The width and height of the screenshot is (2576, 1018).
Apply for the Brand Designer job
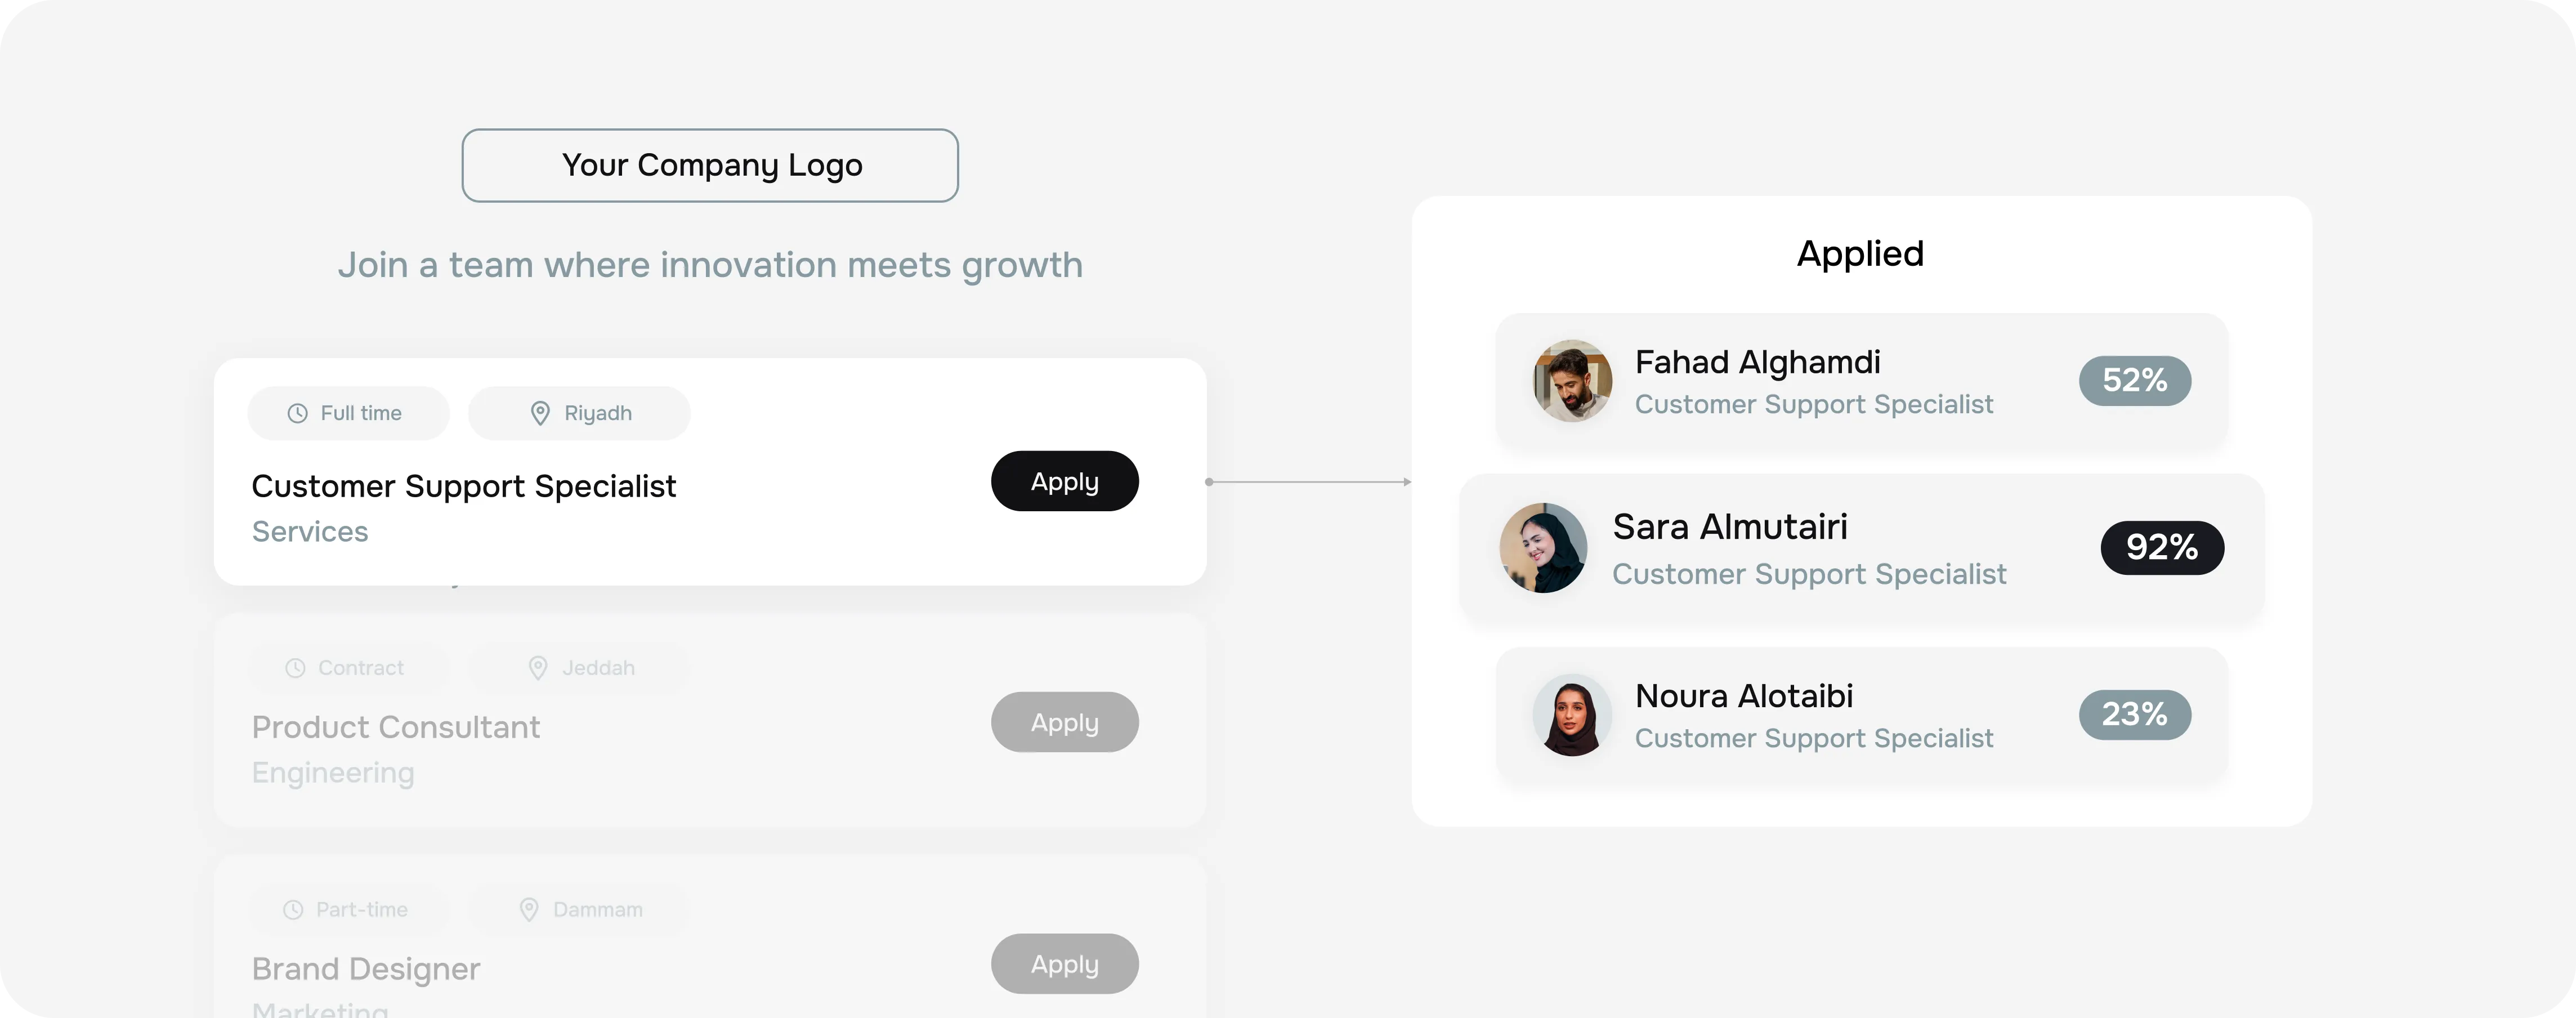1064,964
